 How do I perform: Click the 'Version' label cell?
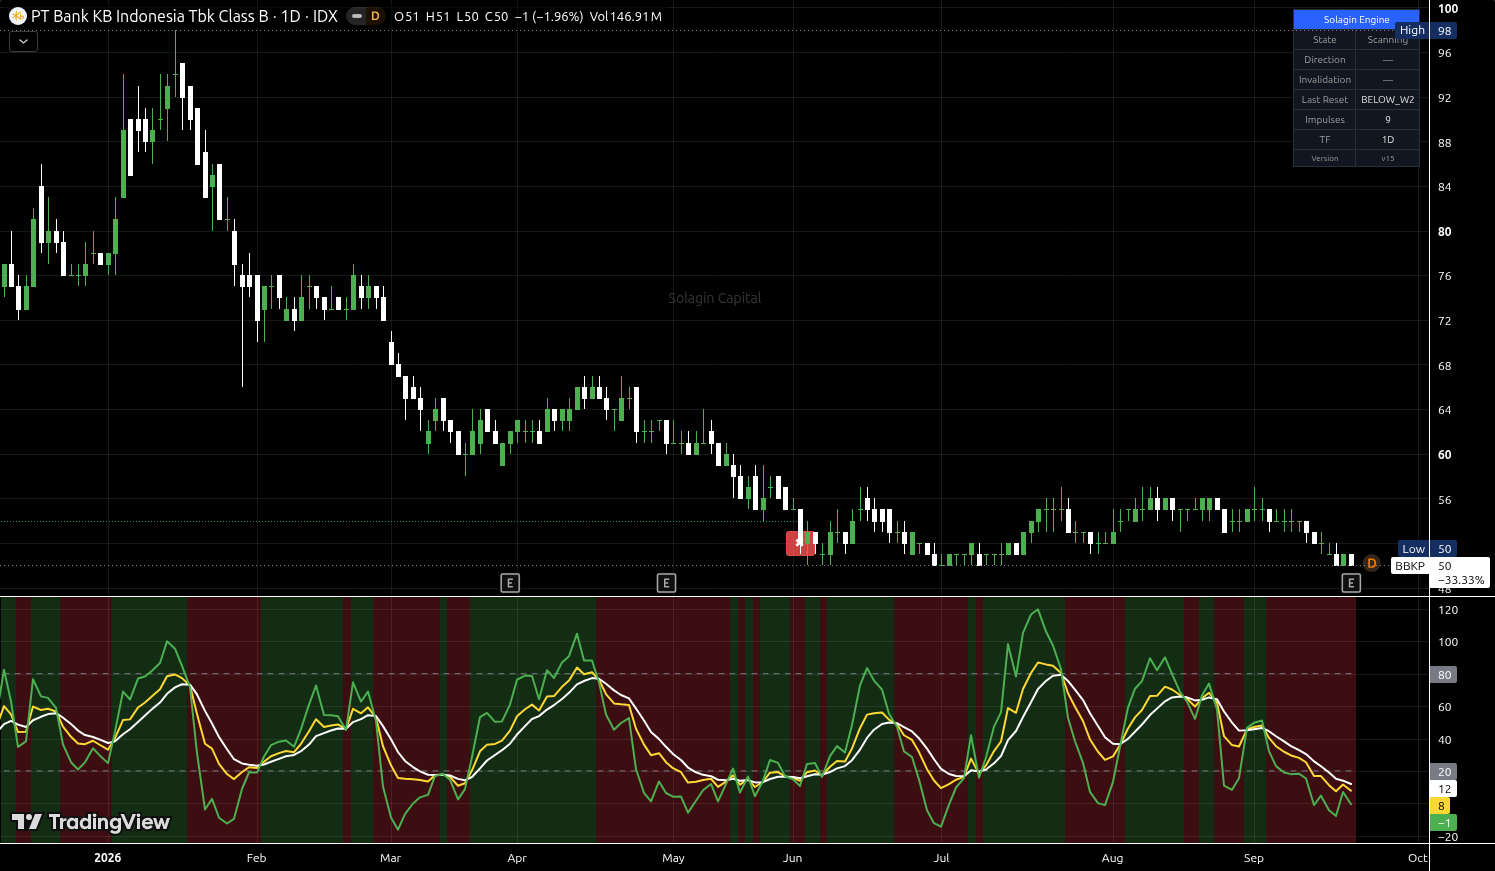pyautogui.click(x=1324, y=158)
